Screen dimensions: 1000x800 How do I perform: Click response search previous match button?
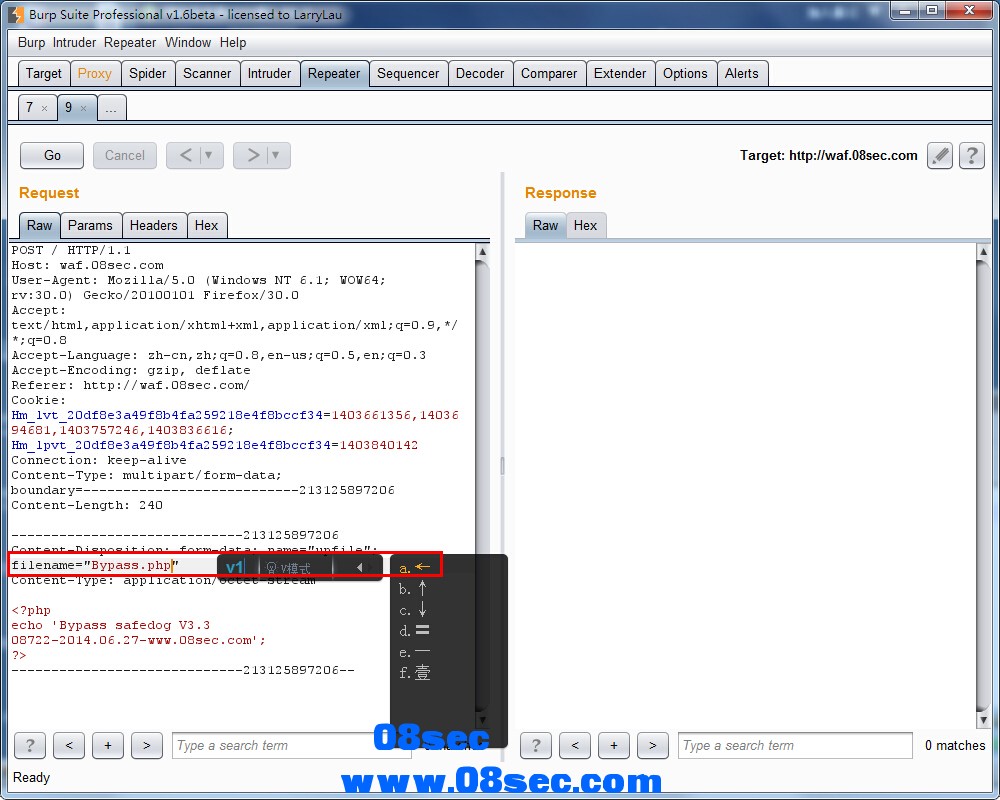point(575,745)
